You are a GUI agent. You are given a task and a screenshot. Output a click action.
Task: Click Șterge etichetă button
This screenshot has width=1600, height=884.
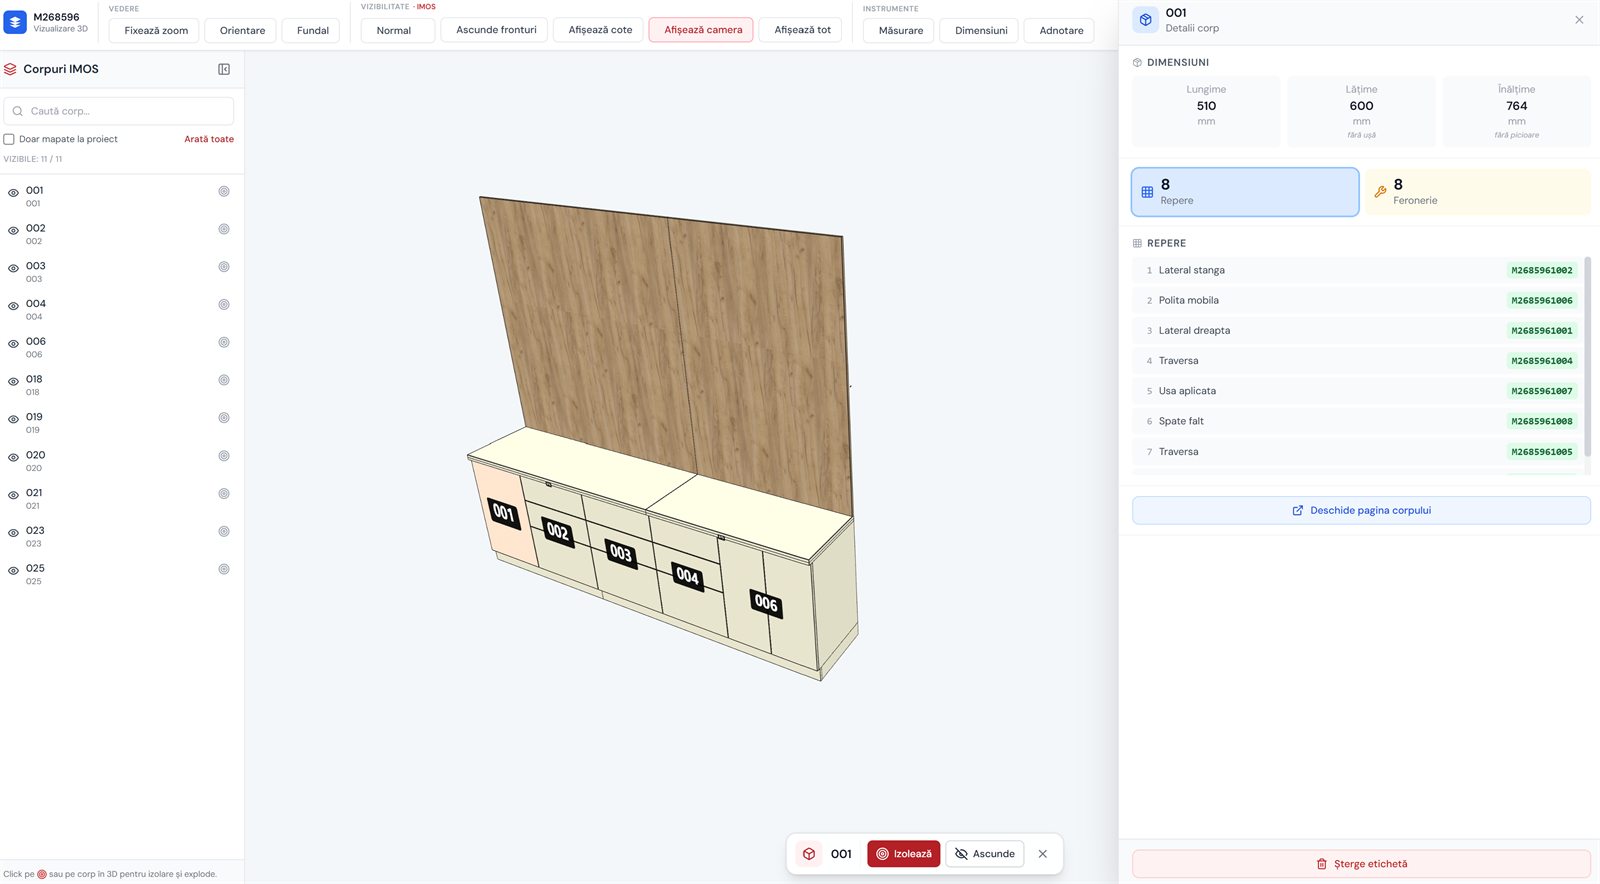point(1361,864)
